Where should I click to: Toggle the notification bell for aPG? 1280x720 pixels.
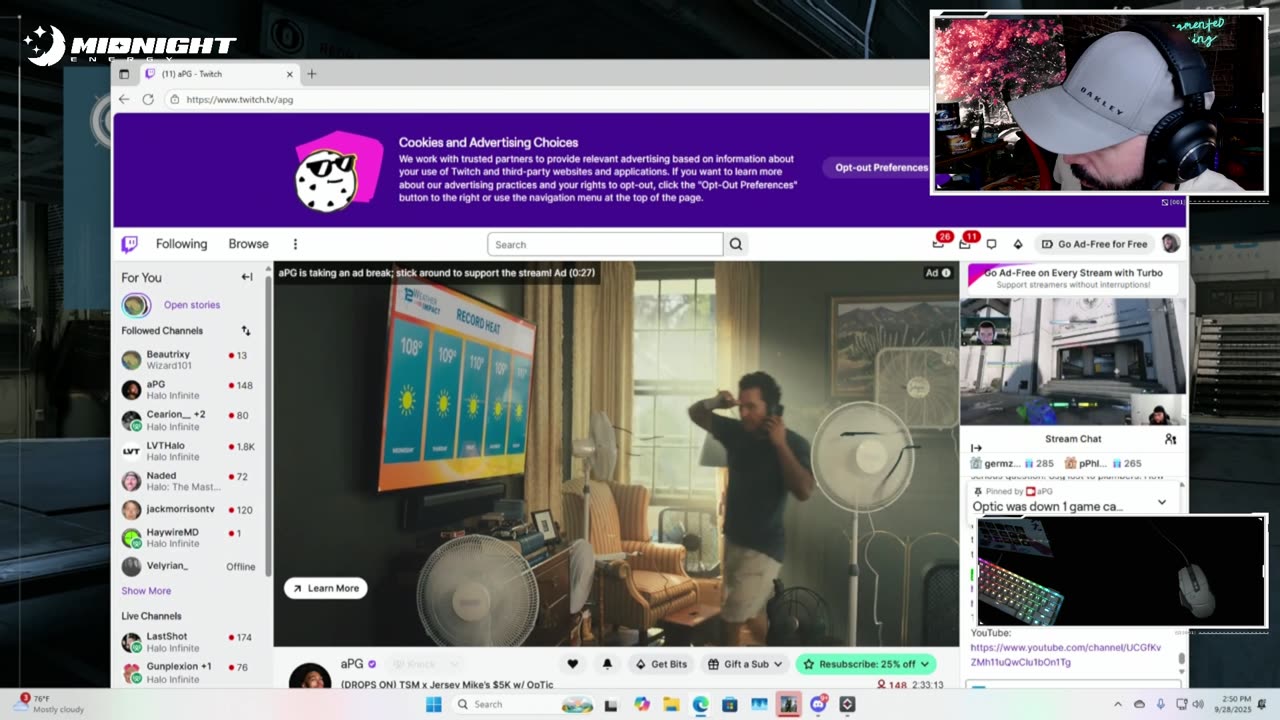tap(607, 664)
